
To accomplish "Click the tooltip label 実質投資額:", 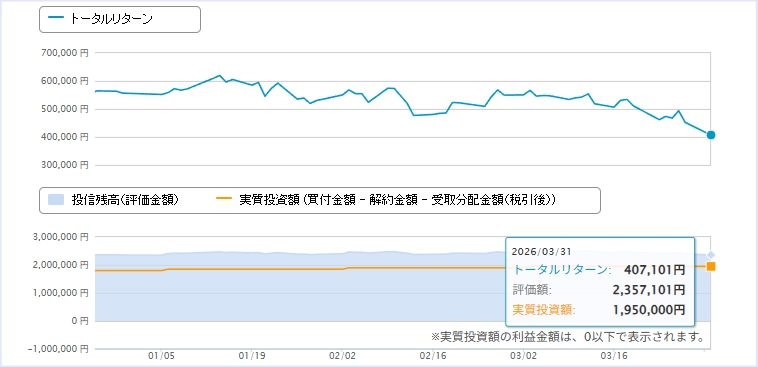I will click(544, 310).
